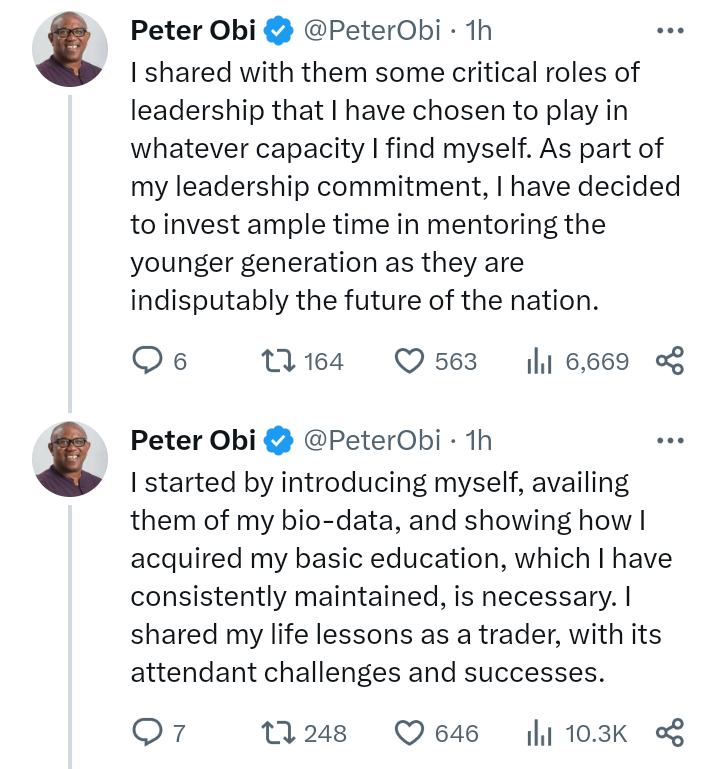The image size is (720, 769).
Task: Click @PeterObi handle on second tweet
Action: click(x=369, y=440)
